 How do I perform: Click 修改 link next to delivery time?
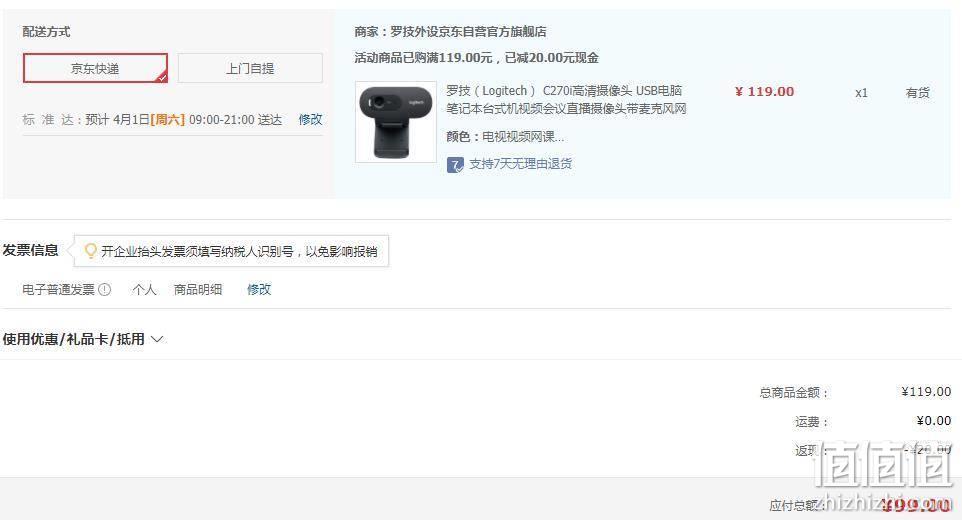click(310, 120)
